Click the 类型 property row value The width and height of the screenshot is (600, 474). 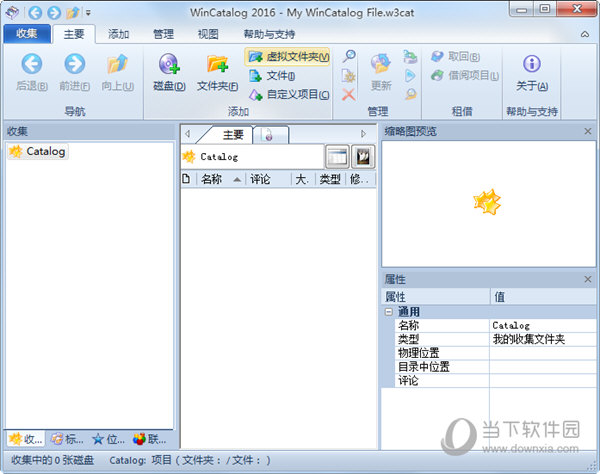coord(543,339)
